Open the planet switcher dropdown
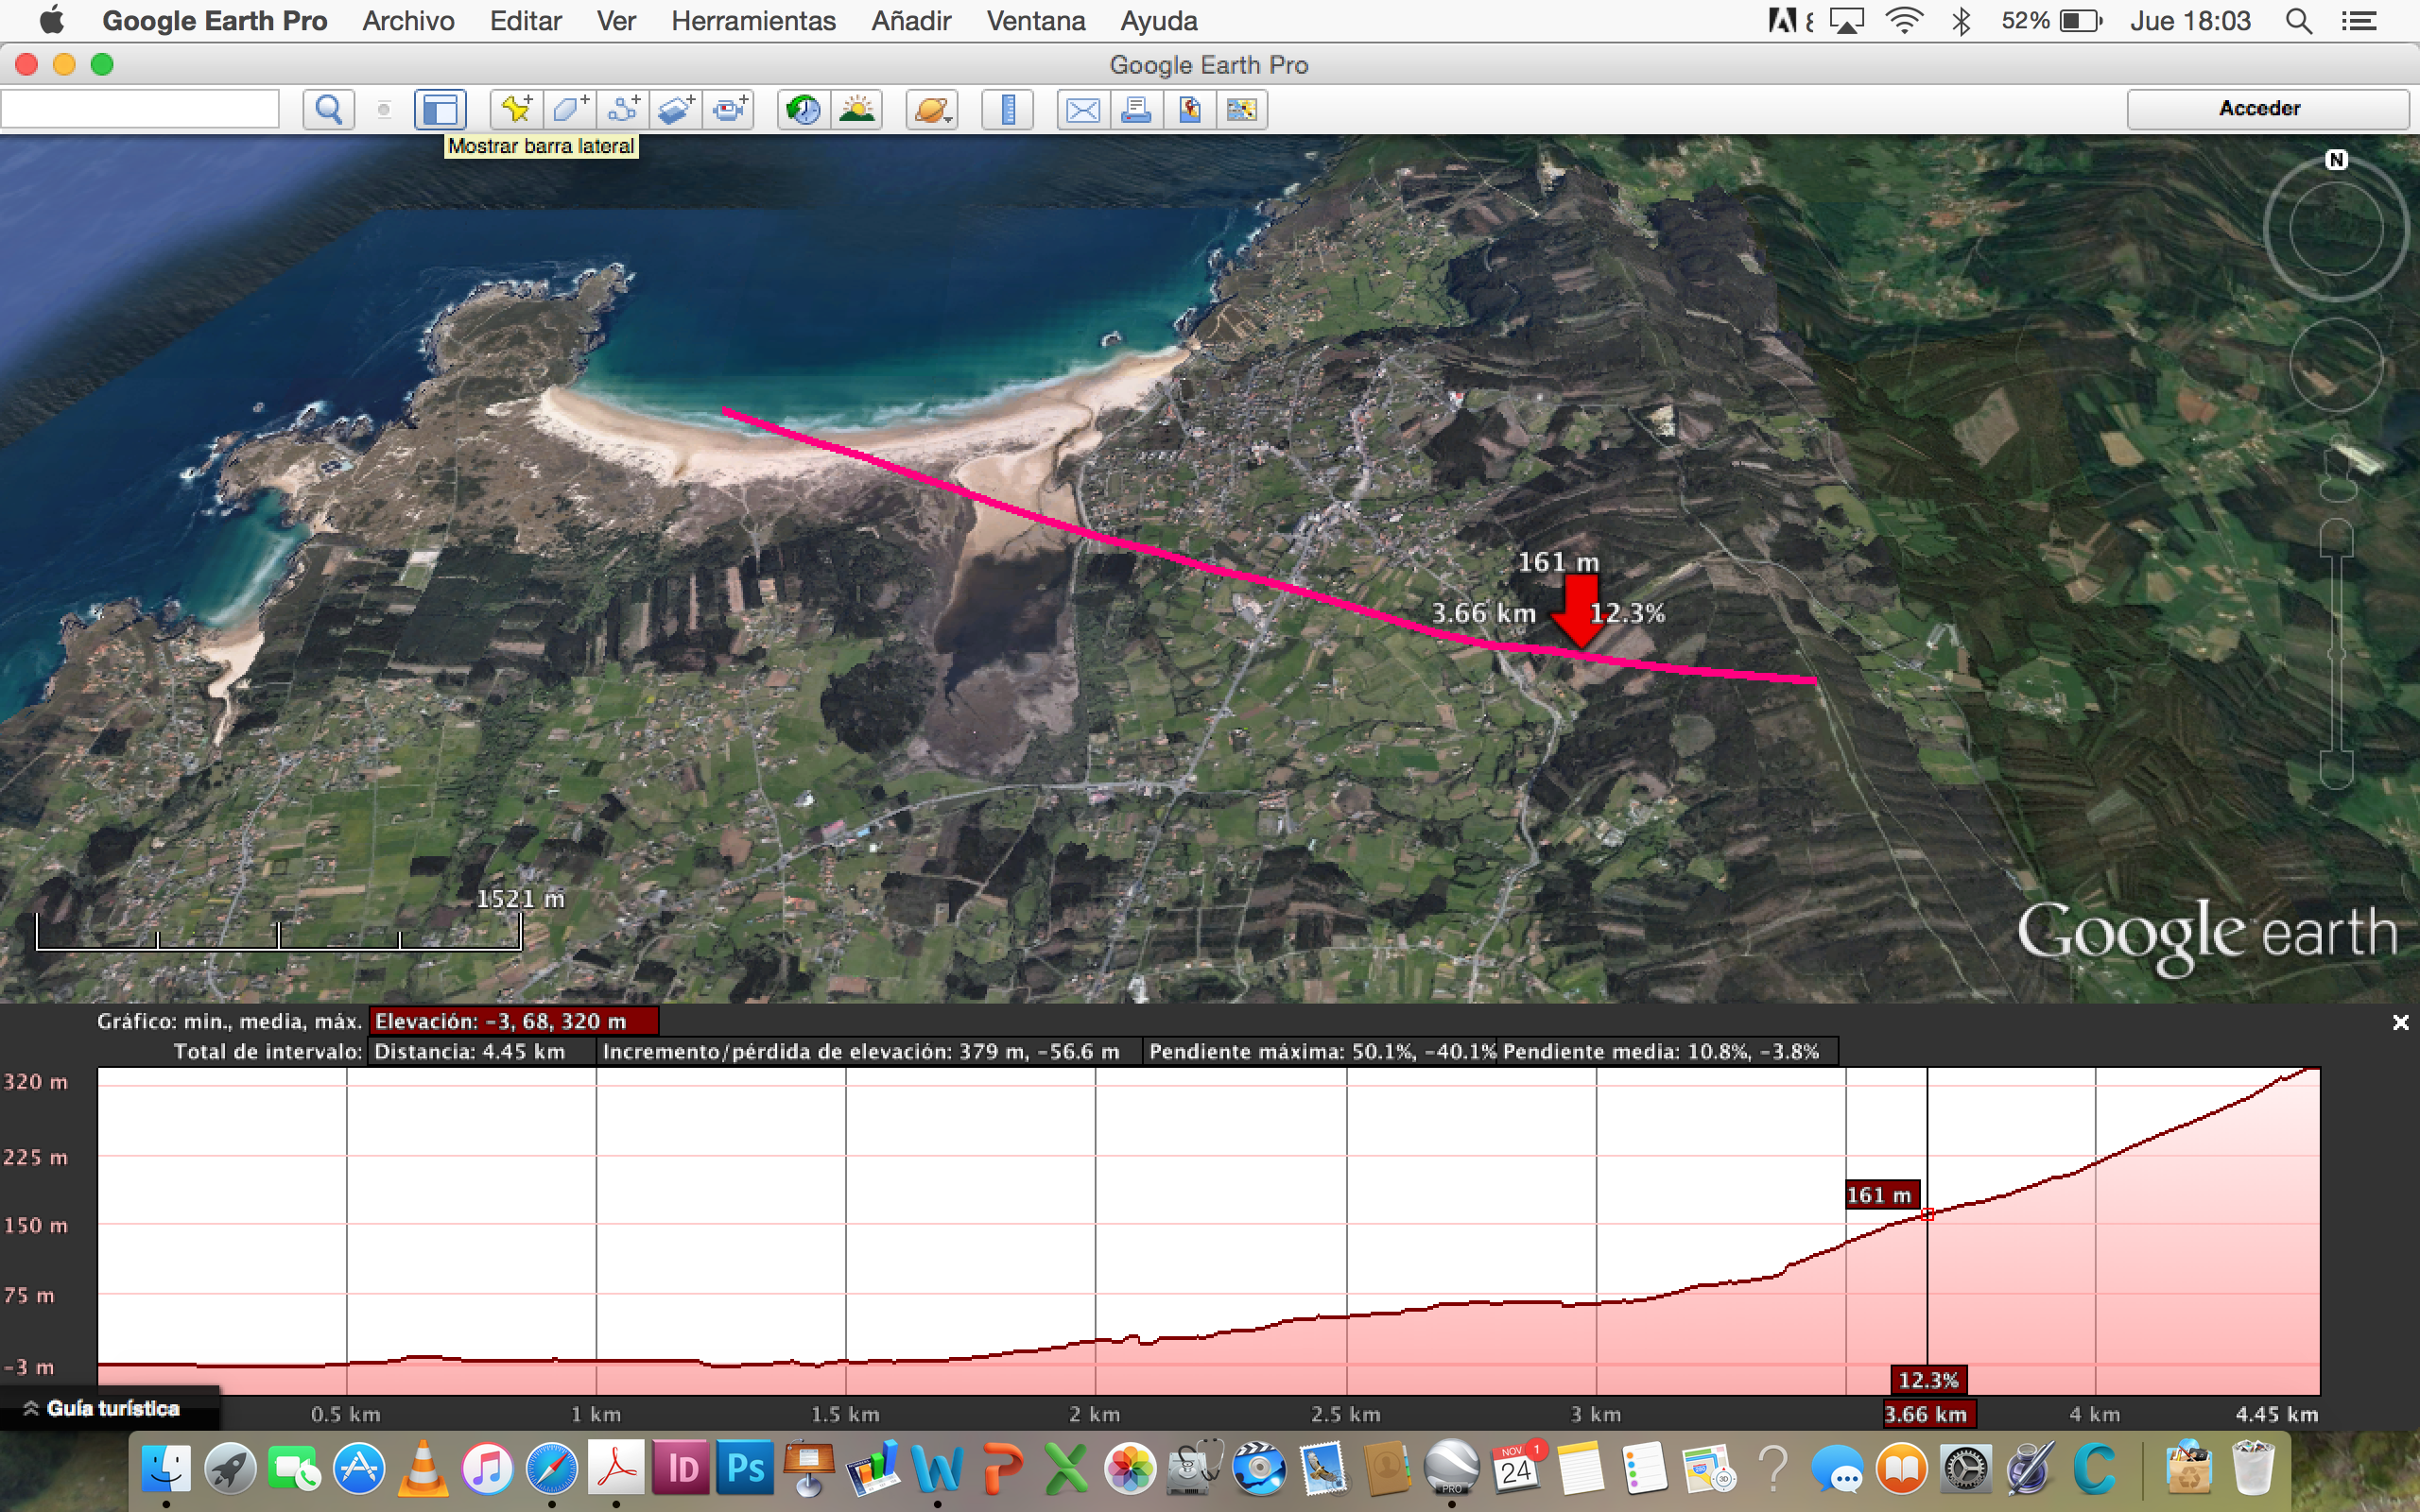Viewport: 2420px width, 1512px height. [932, 109]
